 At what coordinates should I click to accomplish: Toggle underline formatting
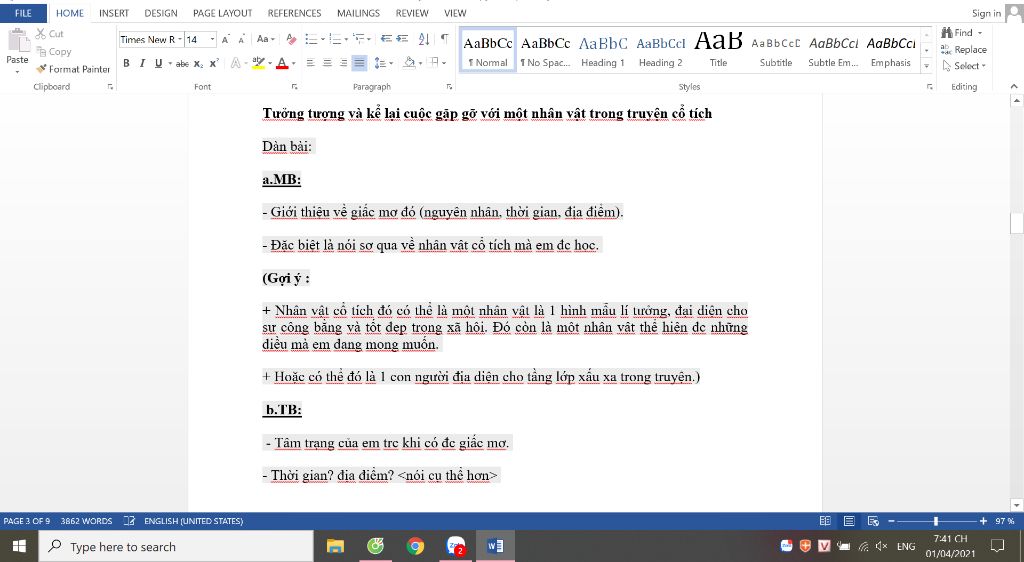tap(158, 63)
